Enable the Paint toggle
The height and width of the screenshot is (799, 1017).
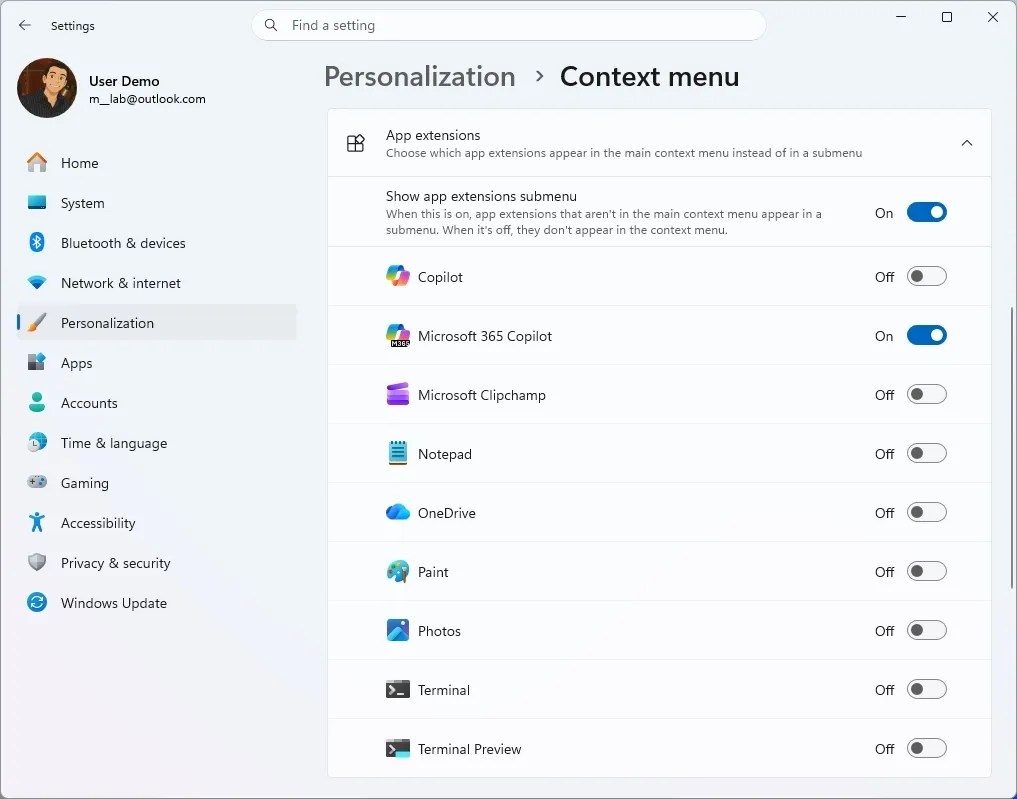926,571
